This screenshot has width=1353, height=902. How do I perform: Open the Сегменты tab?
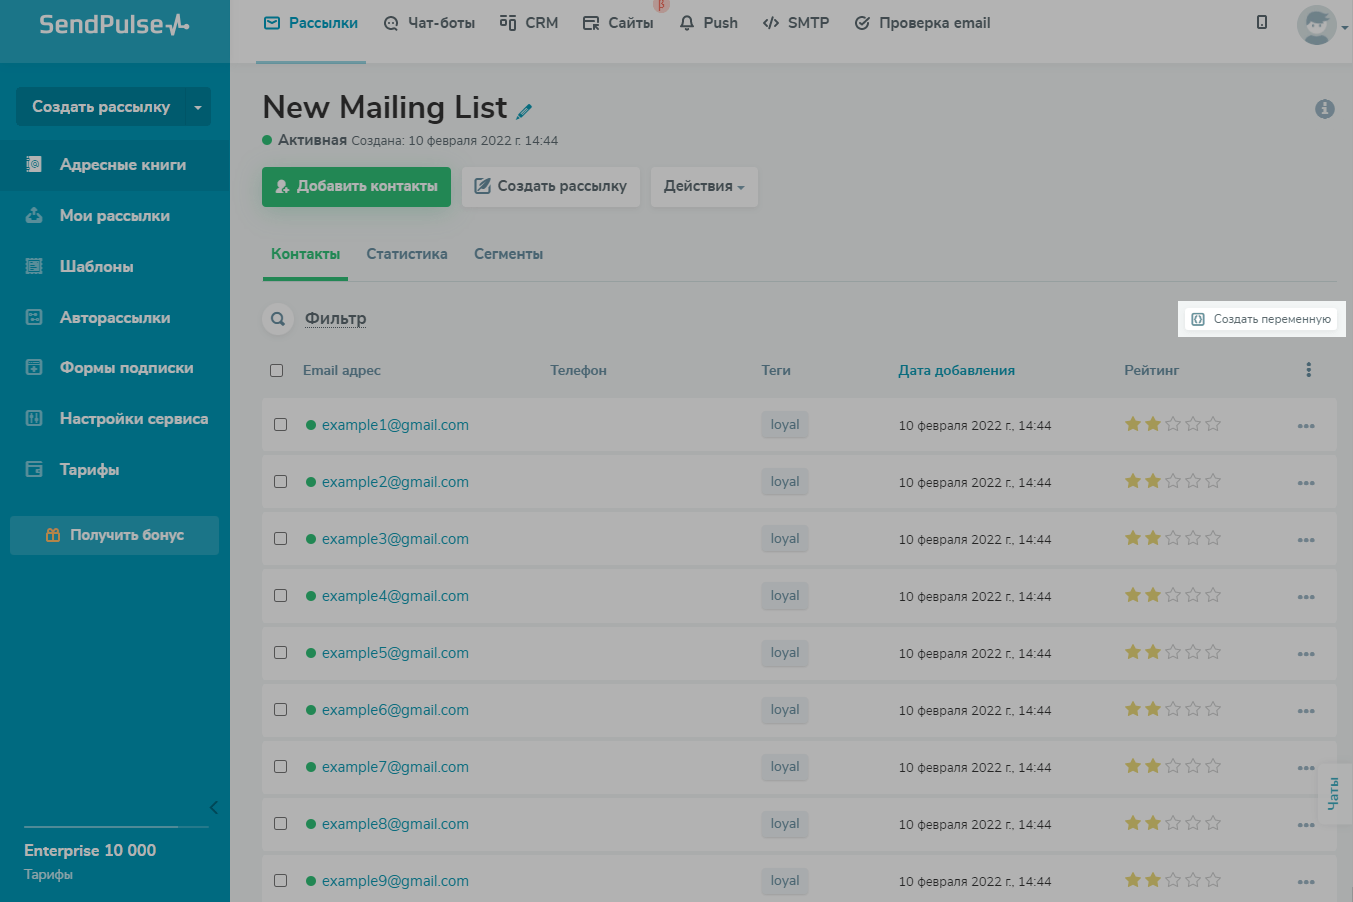[x=508, y=254]
